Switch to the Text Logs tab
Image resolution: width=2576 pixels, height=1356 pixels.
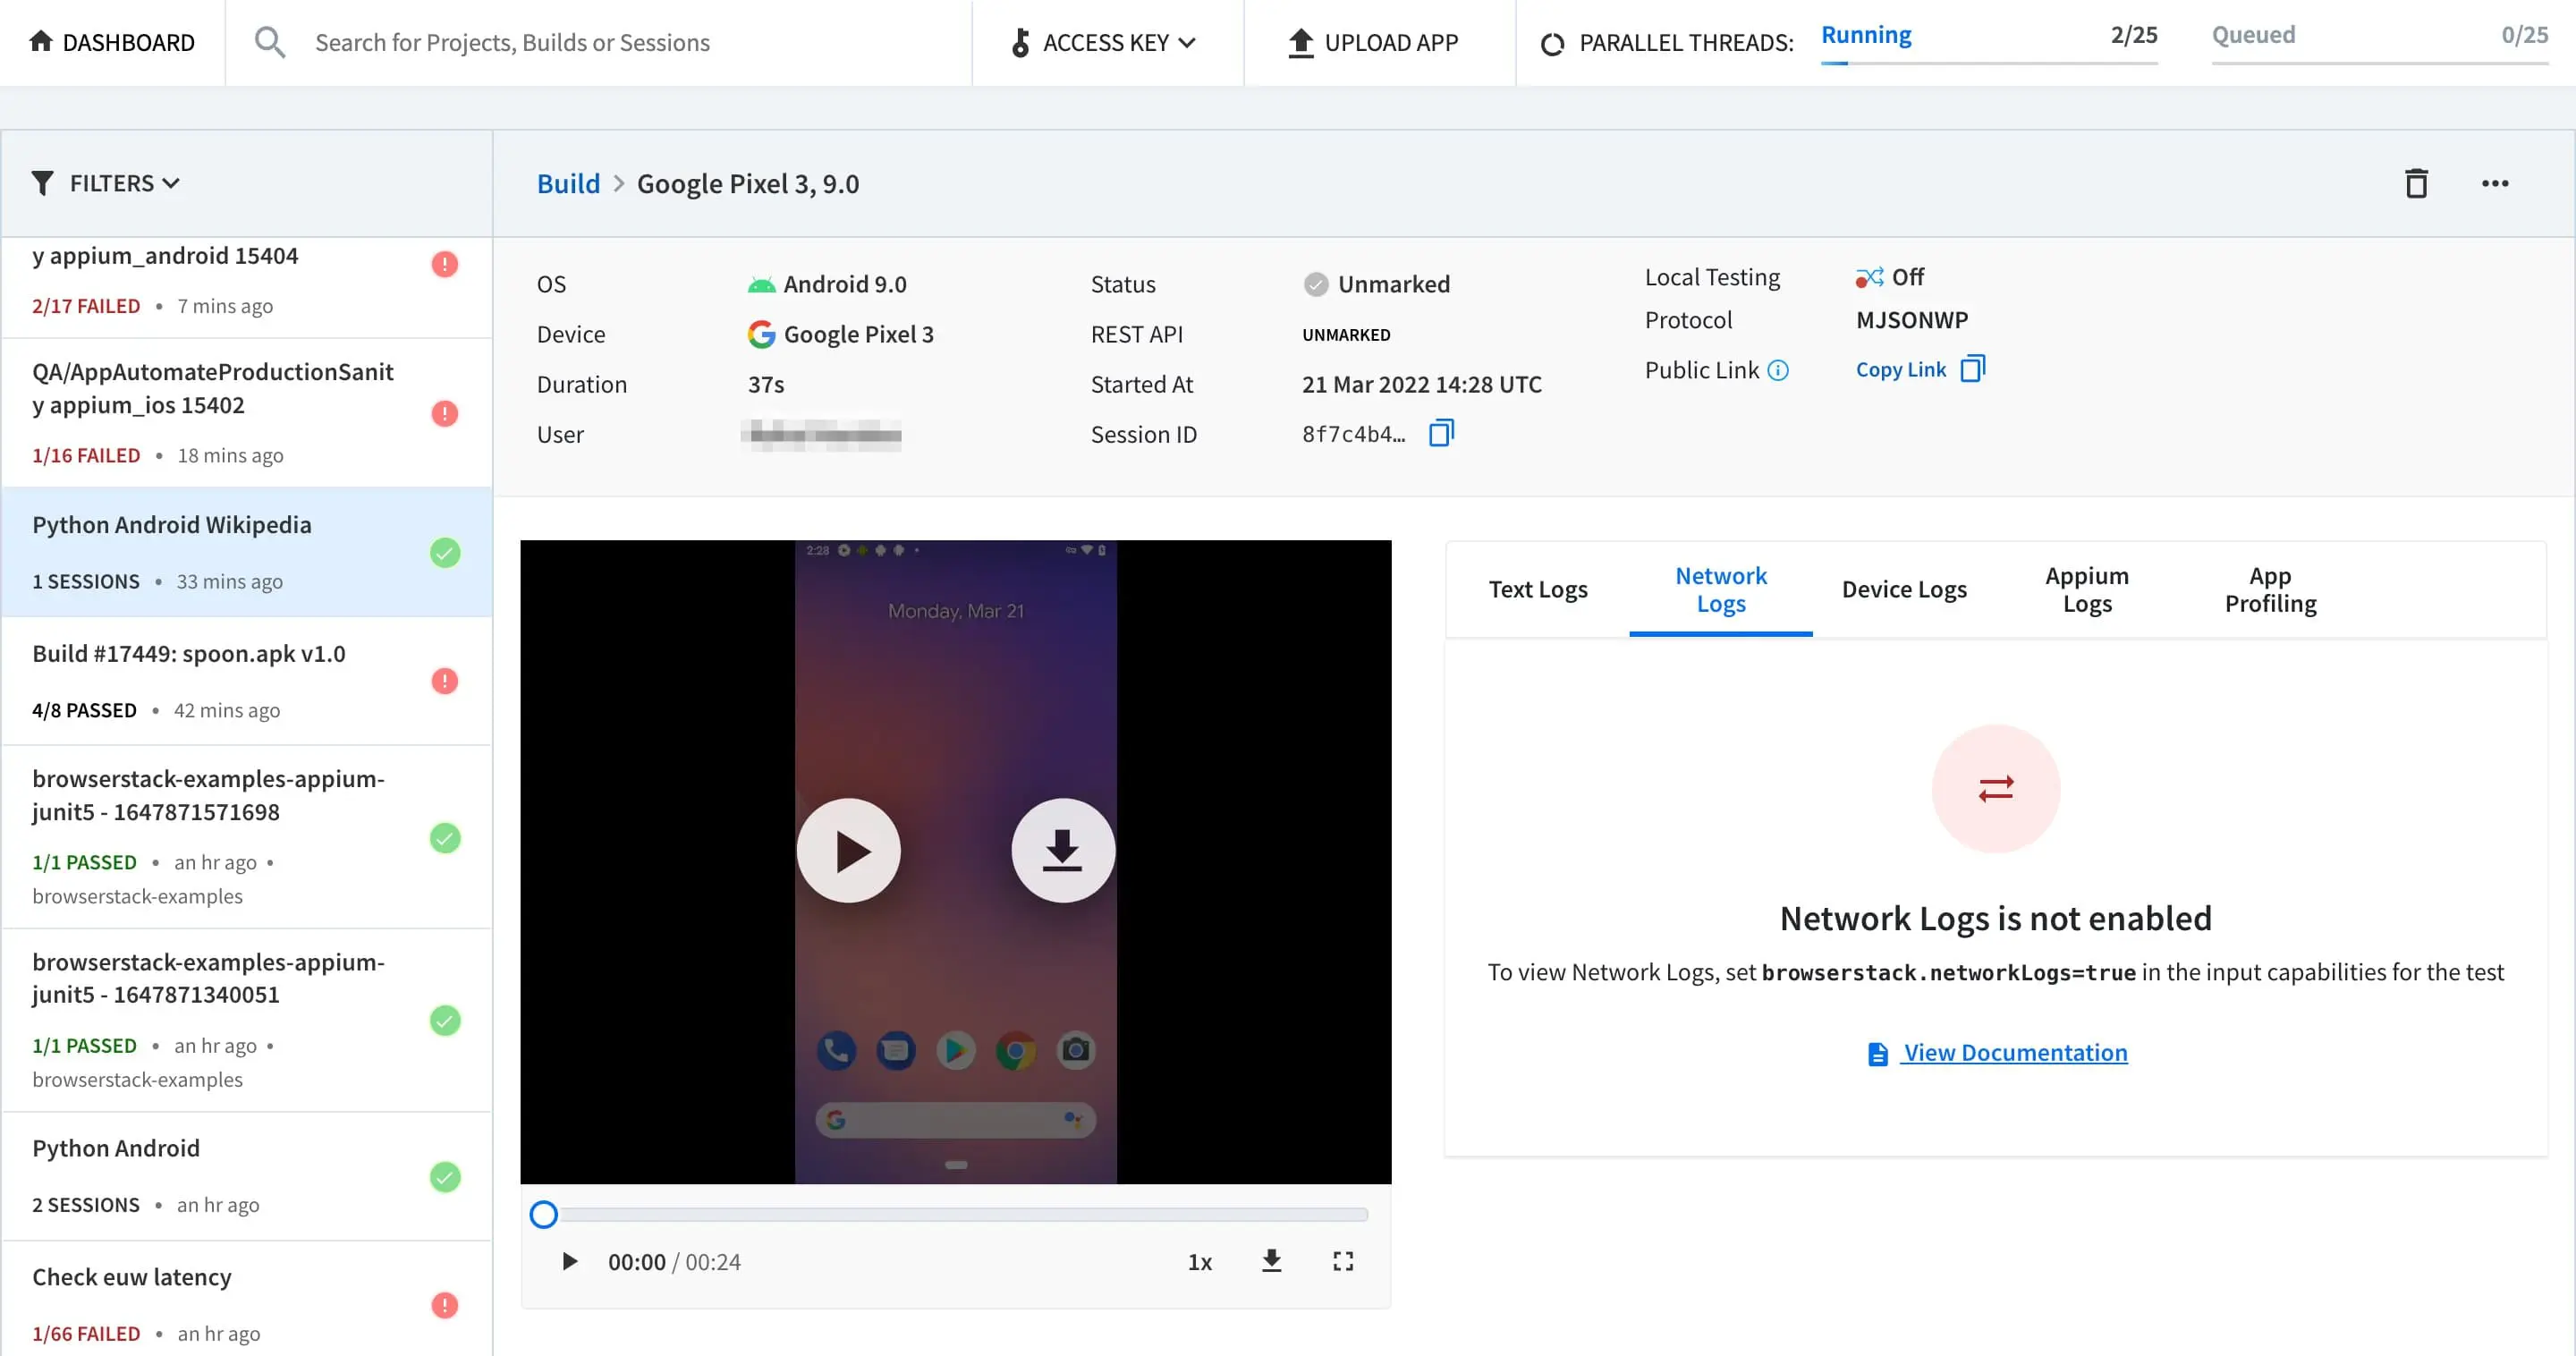click(1537, 589)
